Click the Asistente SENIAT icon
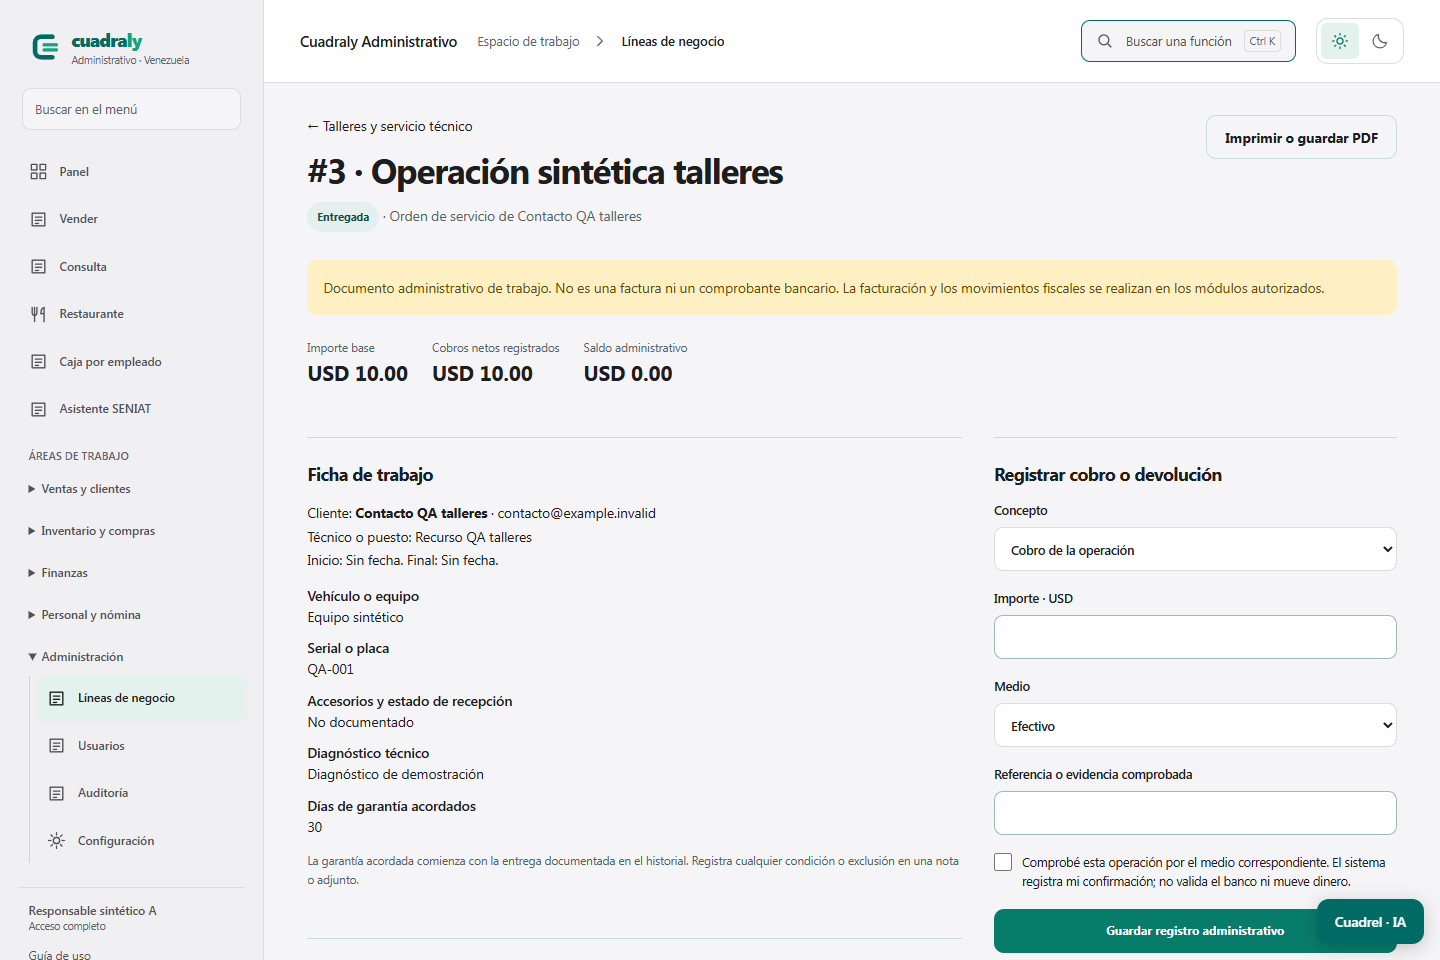The height and width of the screenshot is (960, 1440). coord(38,409)
